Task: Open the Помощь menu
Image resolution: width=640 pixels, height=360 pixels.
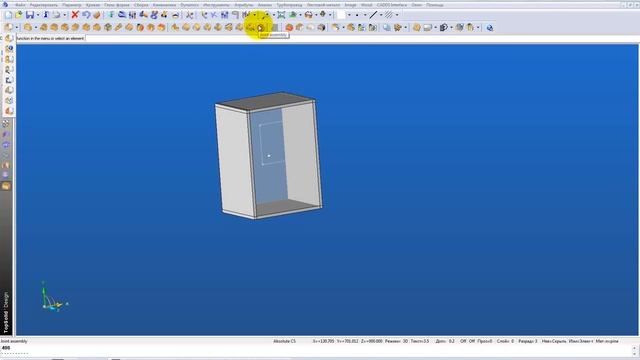Action: (x=435, y=5)
